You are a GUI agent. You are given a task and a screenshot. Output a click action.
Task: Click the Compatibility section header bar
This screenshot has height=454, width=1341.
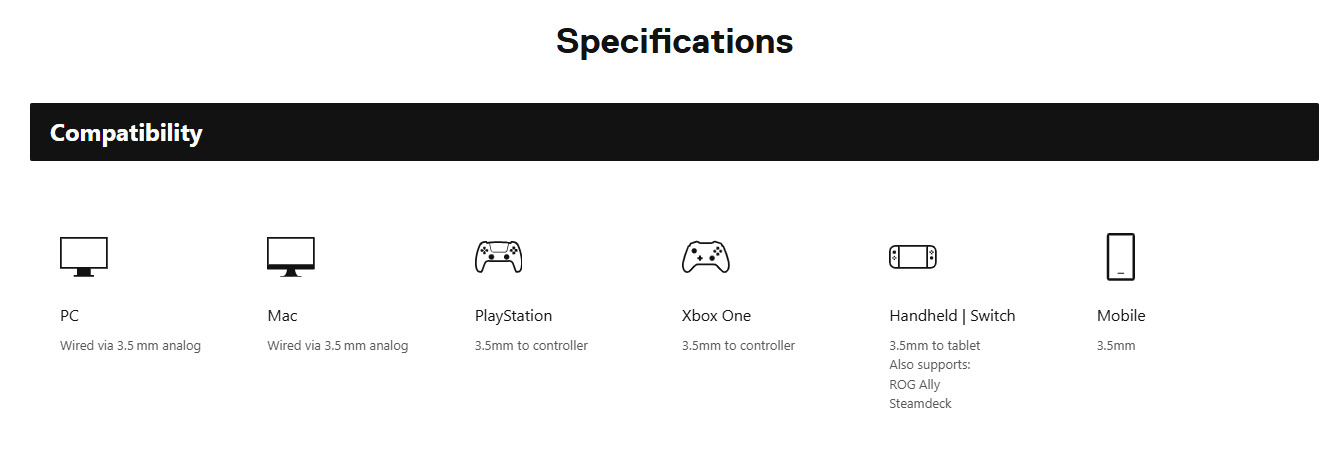tap(674, 132)
